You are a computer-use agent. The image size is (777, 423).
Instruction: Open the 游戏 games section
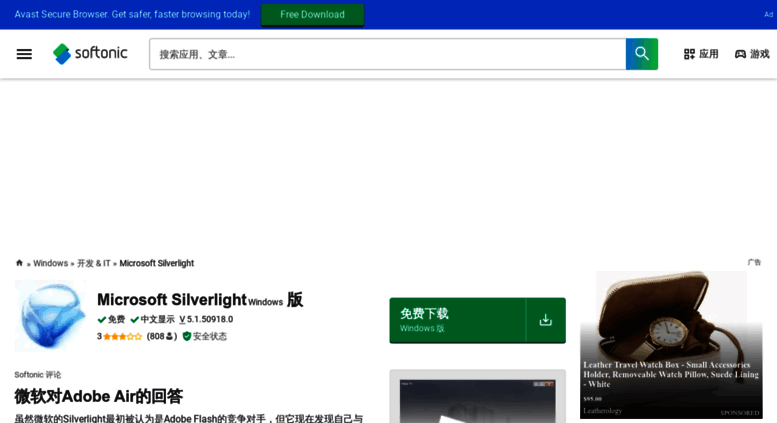point(752,54)
